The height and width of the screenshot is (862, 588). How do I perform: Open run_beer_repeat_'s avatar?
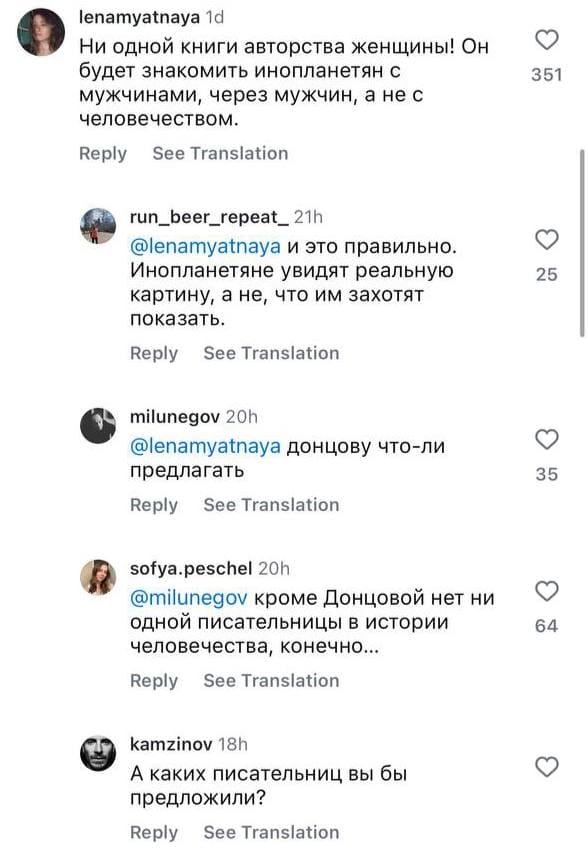pos(98,225)
